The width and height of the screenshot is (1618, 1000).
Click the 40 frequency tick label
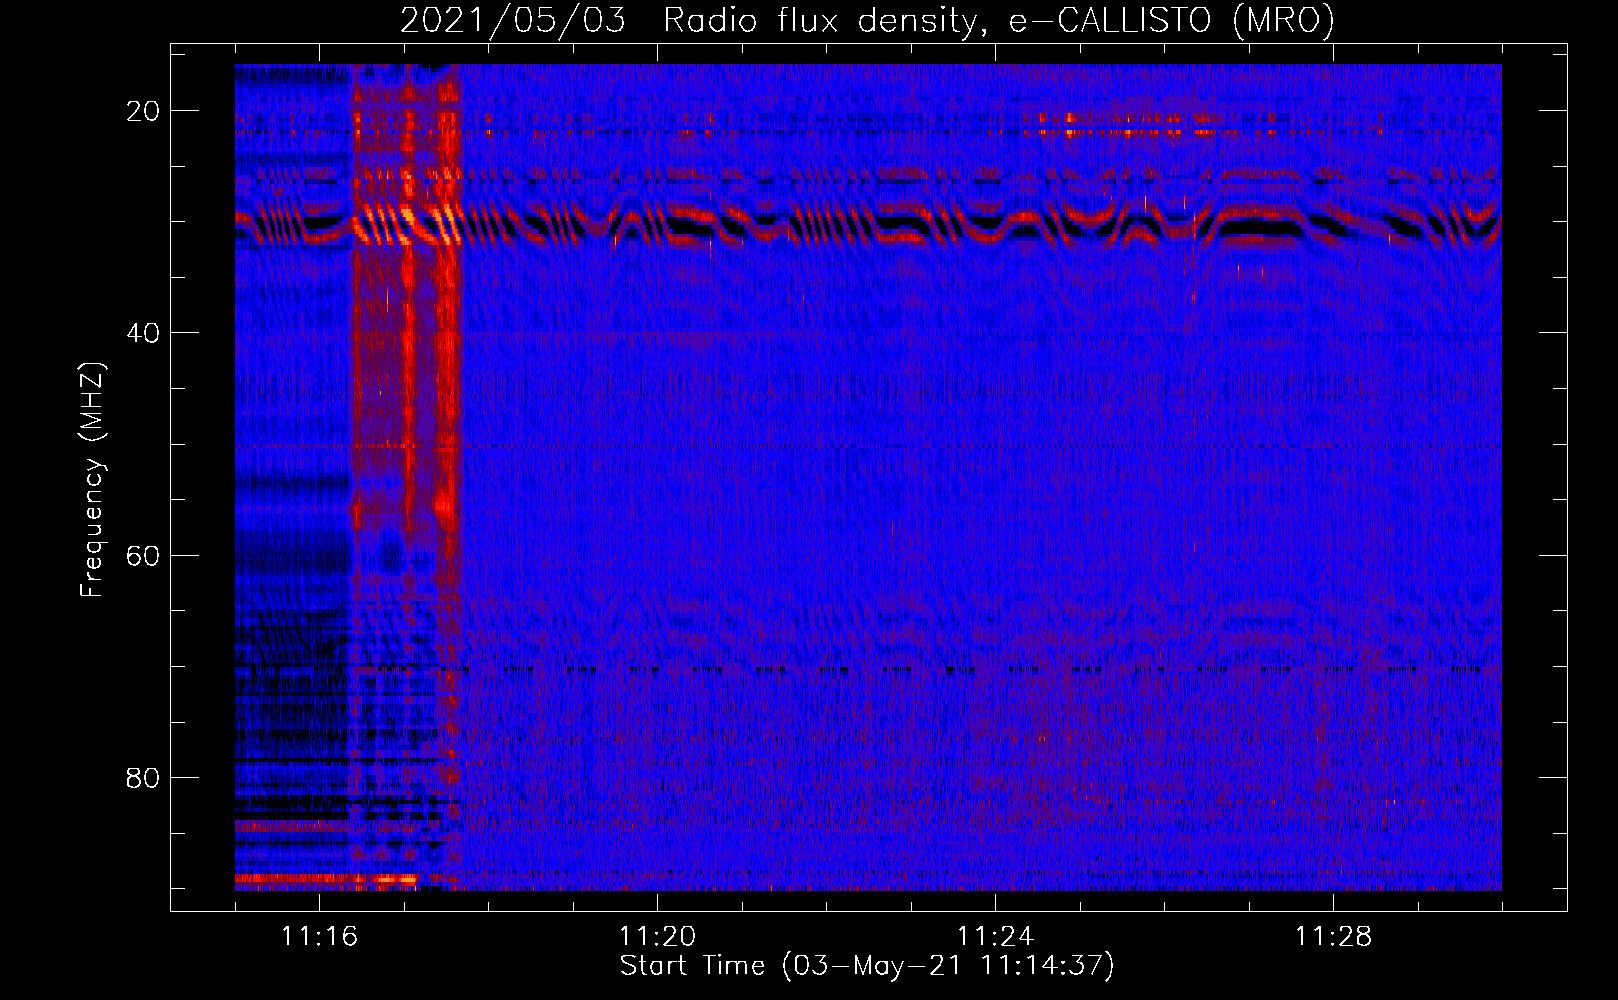(x=143, y=333)
